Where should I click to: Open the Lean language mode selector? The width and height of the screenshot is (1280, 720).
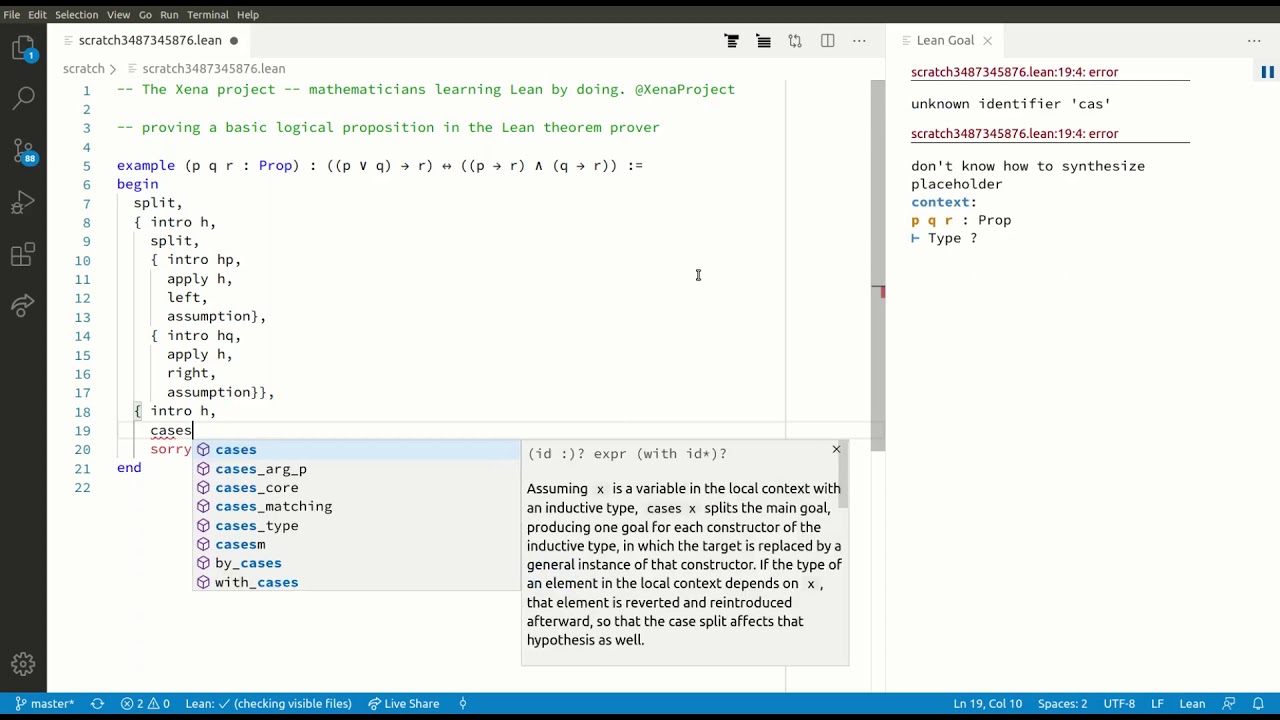click(x=1192, y=704)
